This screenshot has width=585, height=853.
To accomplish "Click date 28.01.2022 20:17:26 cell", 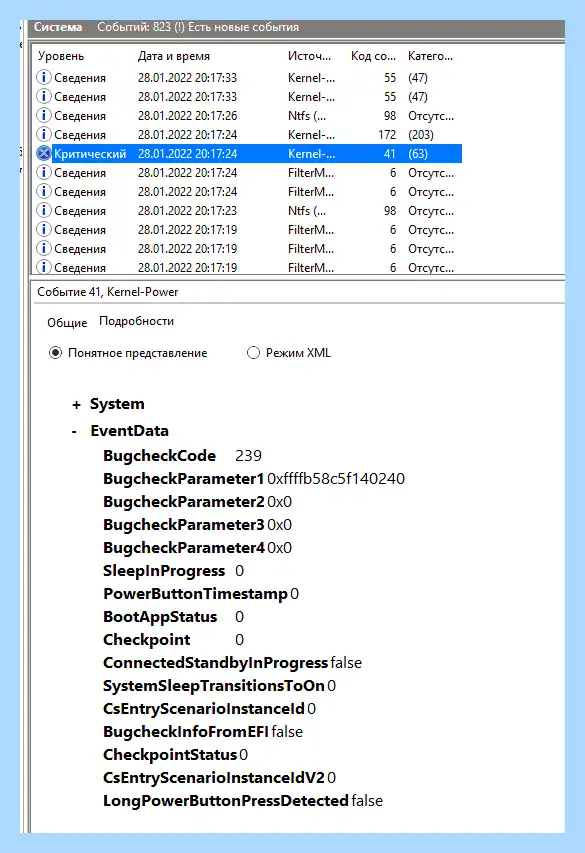I will [187, 116].
